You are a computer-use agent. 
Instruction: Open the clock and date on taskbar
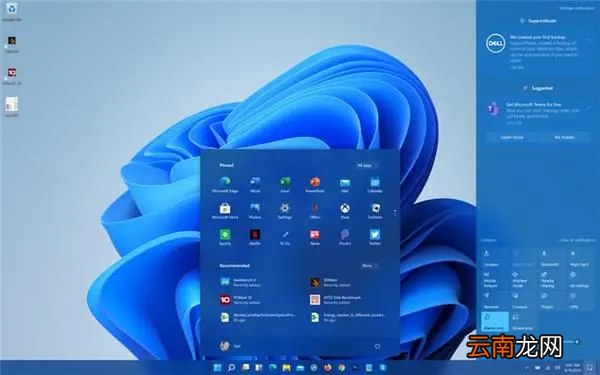point(572,368)
